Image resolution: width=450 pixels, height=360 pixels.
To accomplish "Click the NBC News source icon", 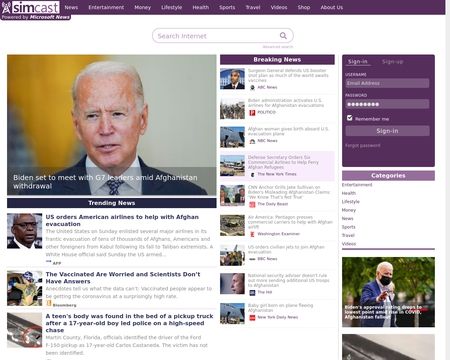I will click(x=252, y=141).
